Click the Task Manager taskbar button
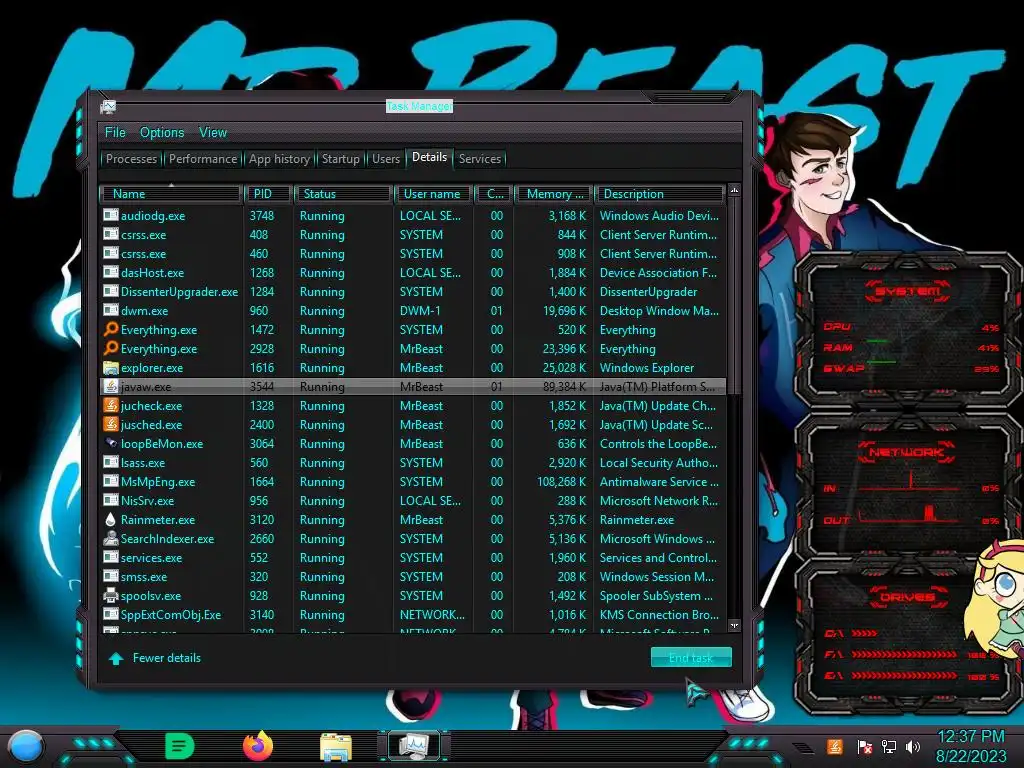The width and height of the screenshot is (1024, 768). [x=414, y=746]
